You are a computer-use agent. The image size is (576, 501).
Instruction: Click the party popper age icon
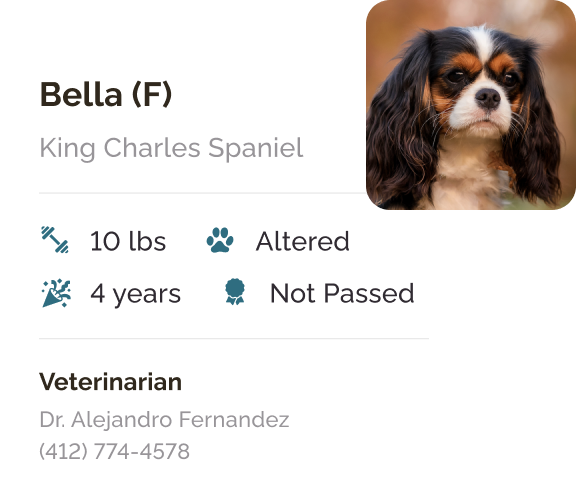click(x=56, y=293)
